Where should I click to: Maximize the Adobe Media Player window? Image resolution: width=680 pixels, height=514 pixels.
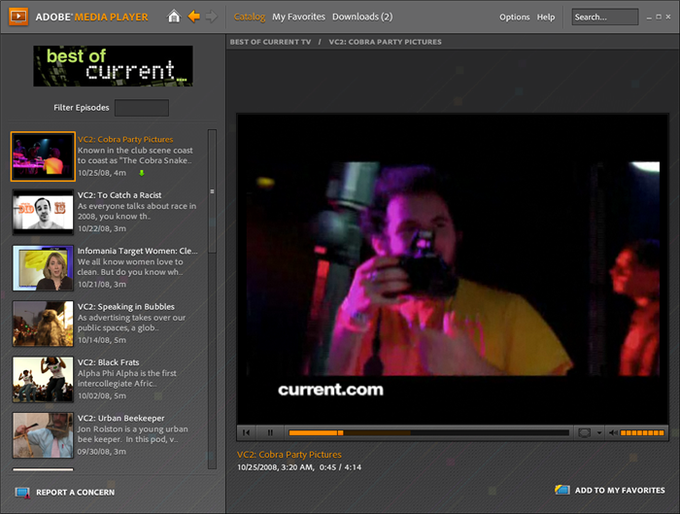pyautogui.click(x=658, y=17)
